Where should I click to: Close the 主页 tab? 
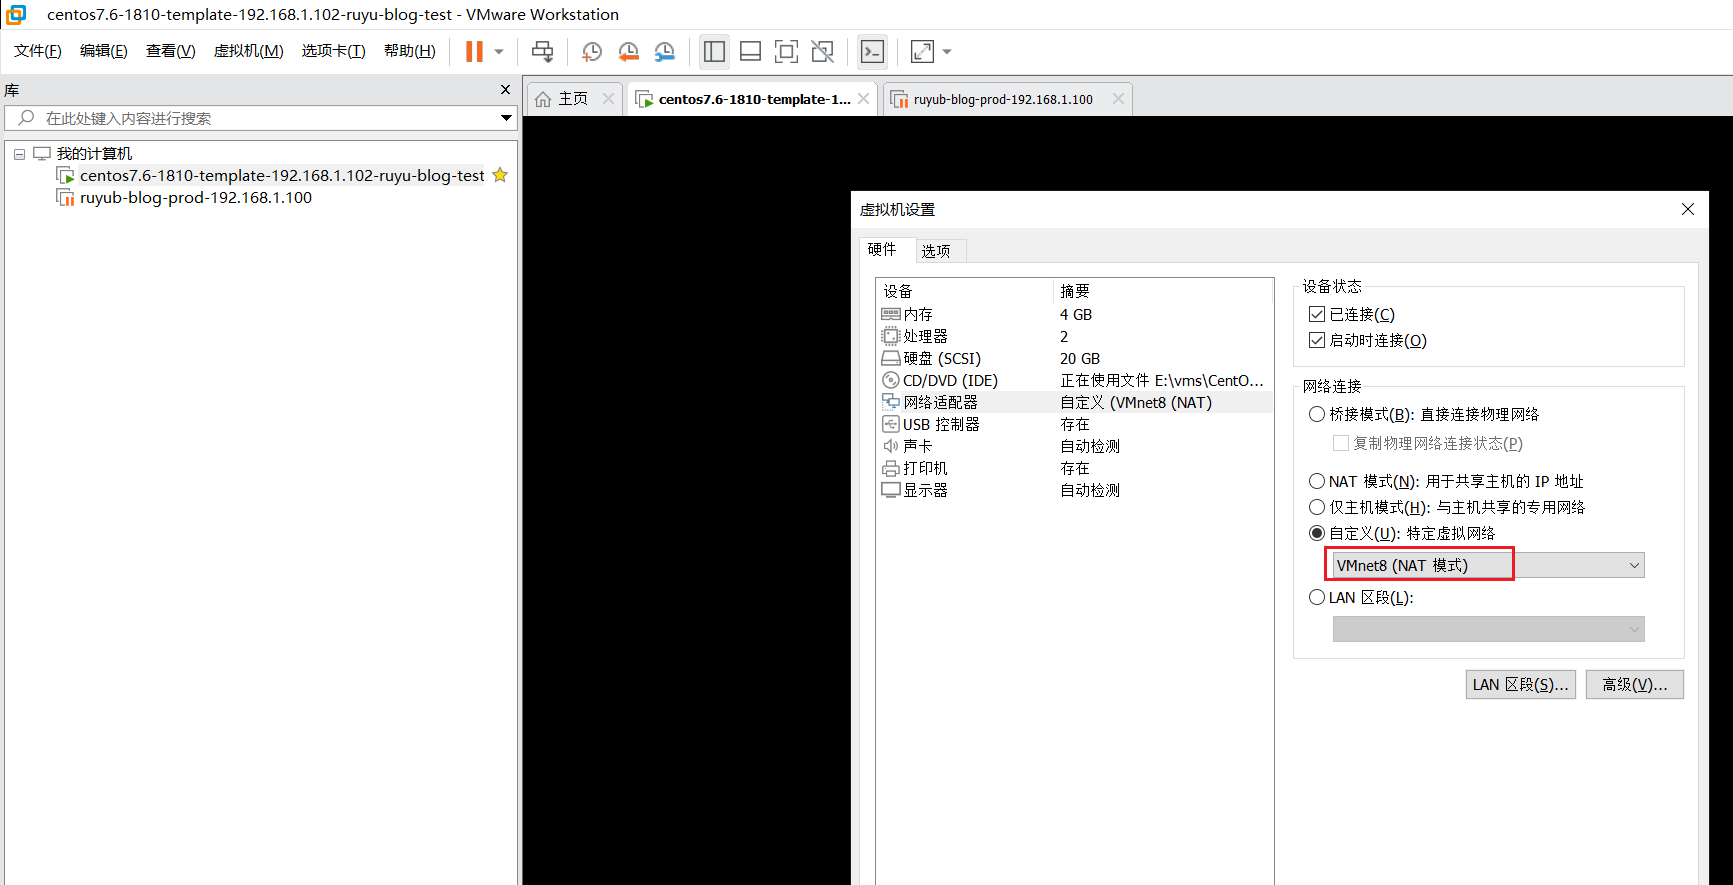tap(608, 98)
